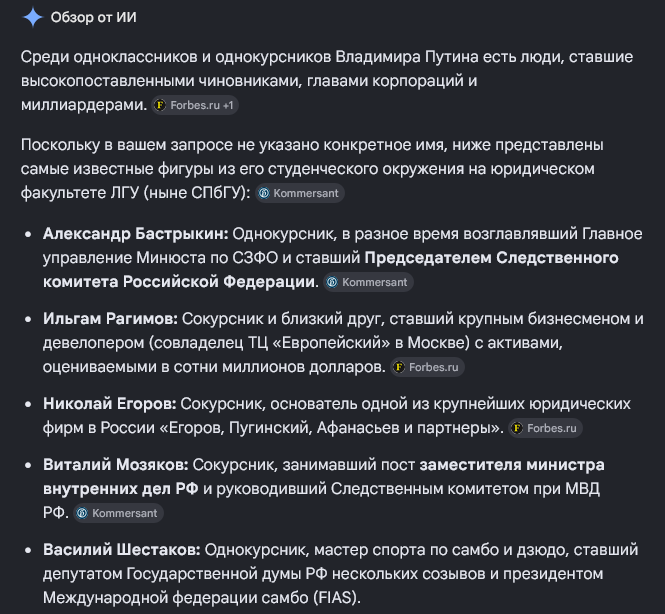Open the Forbes.ru source for Ильгам Рагимов
This screenshot has height=614, width=665.
coord(428,367)
